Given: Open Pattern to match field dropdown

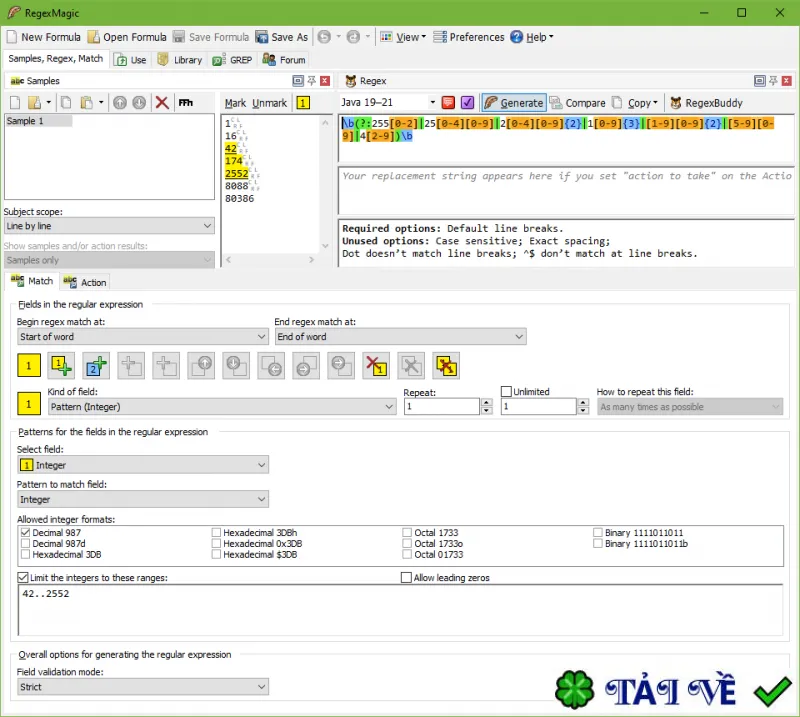Looking at the screenshot, I should (x=143, y=499).
